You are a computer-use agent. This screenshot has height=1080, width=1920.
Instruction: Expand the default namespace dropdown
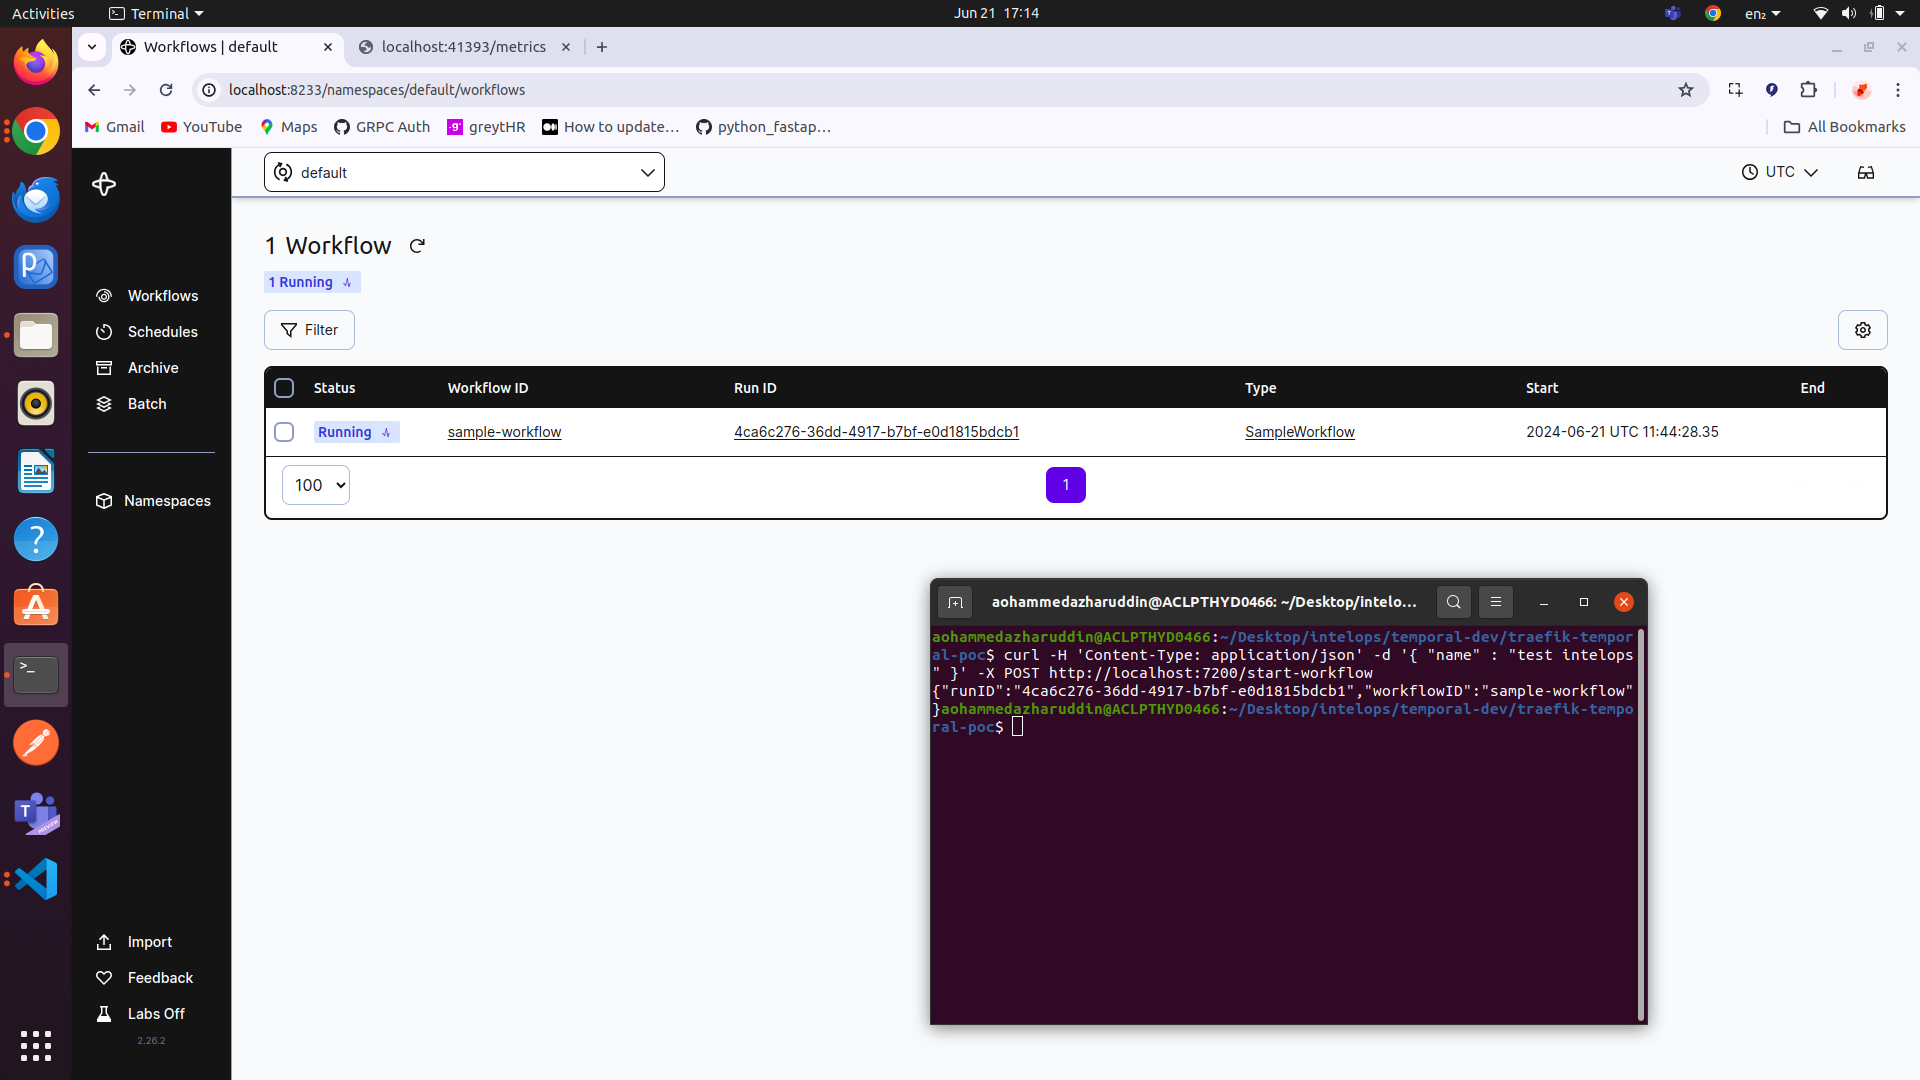pos(647,171)
